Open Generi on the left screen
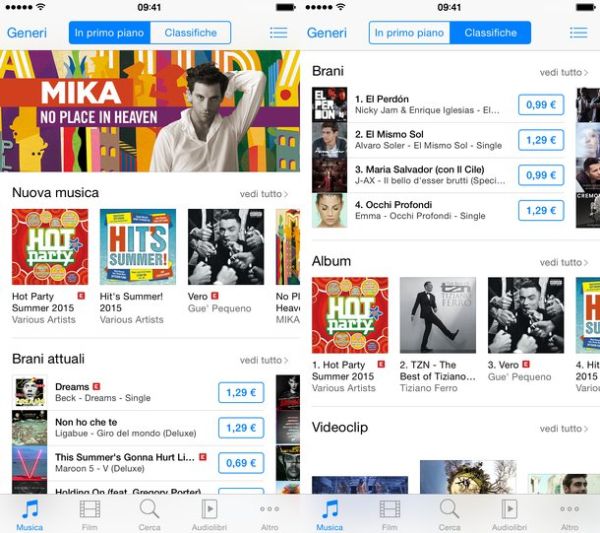This screenshot has height=533, width=600. (27, 33)
